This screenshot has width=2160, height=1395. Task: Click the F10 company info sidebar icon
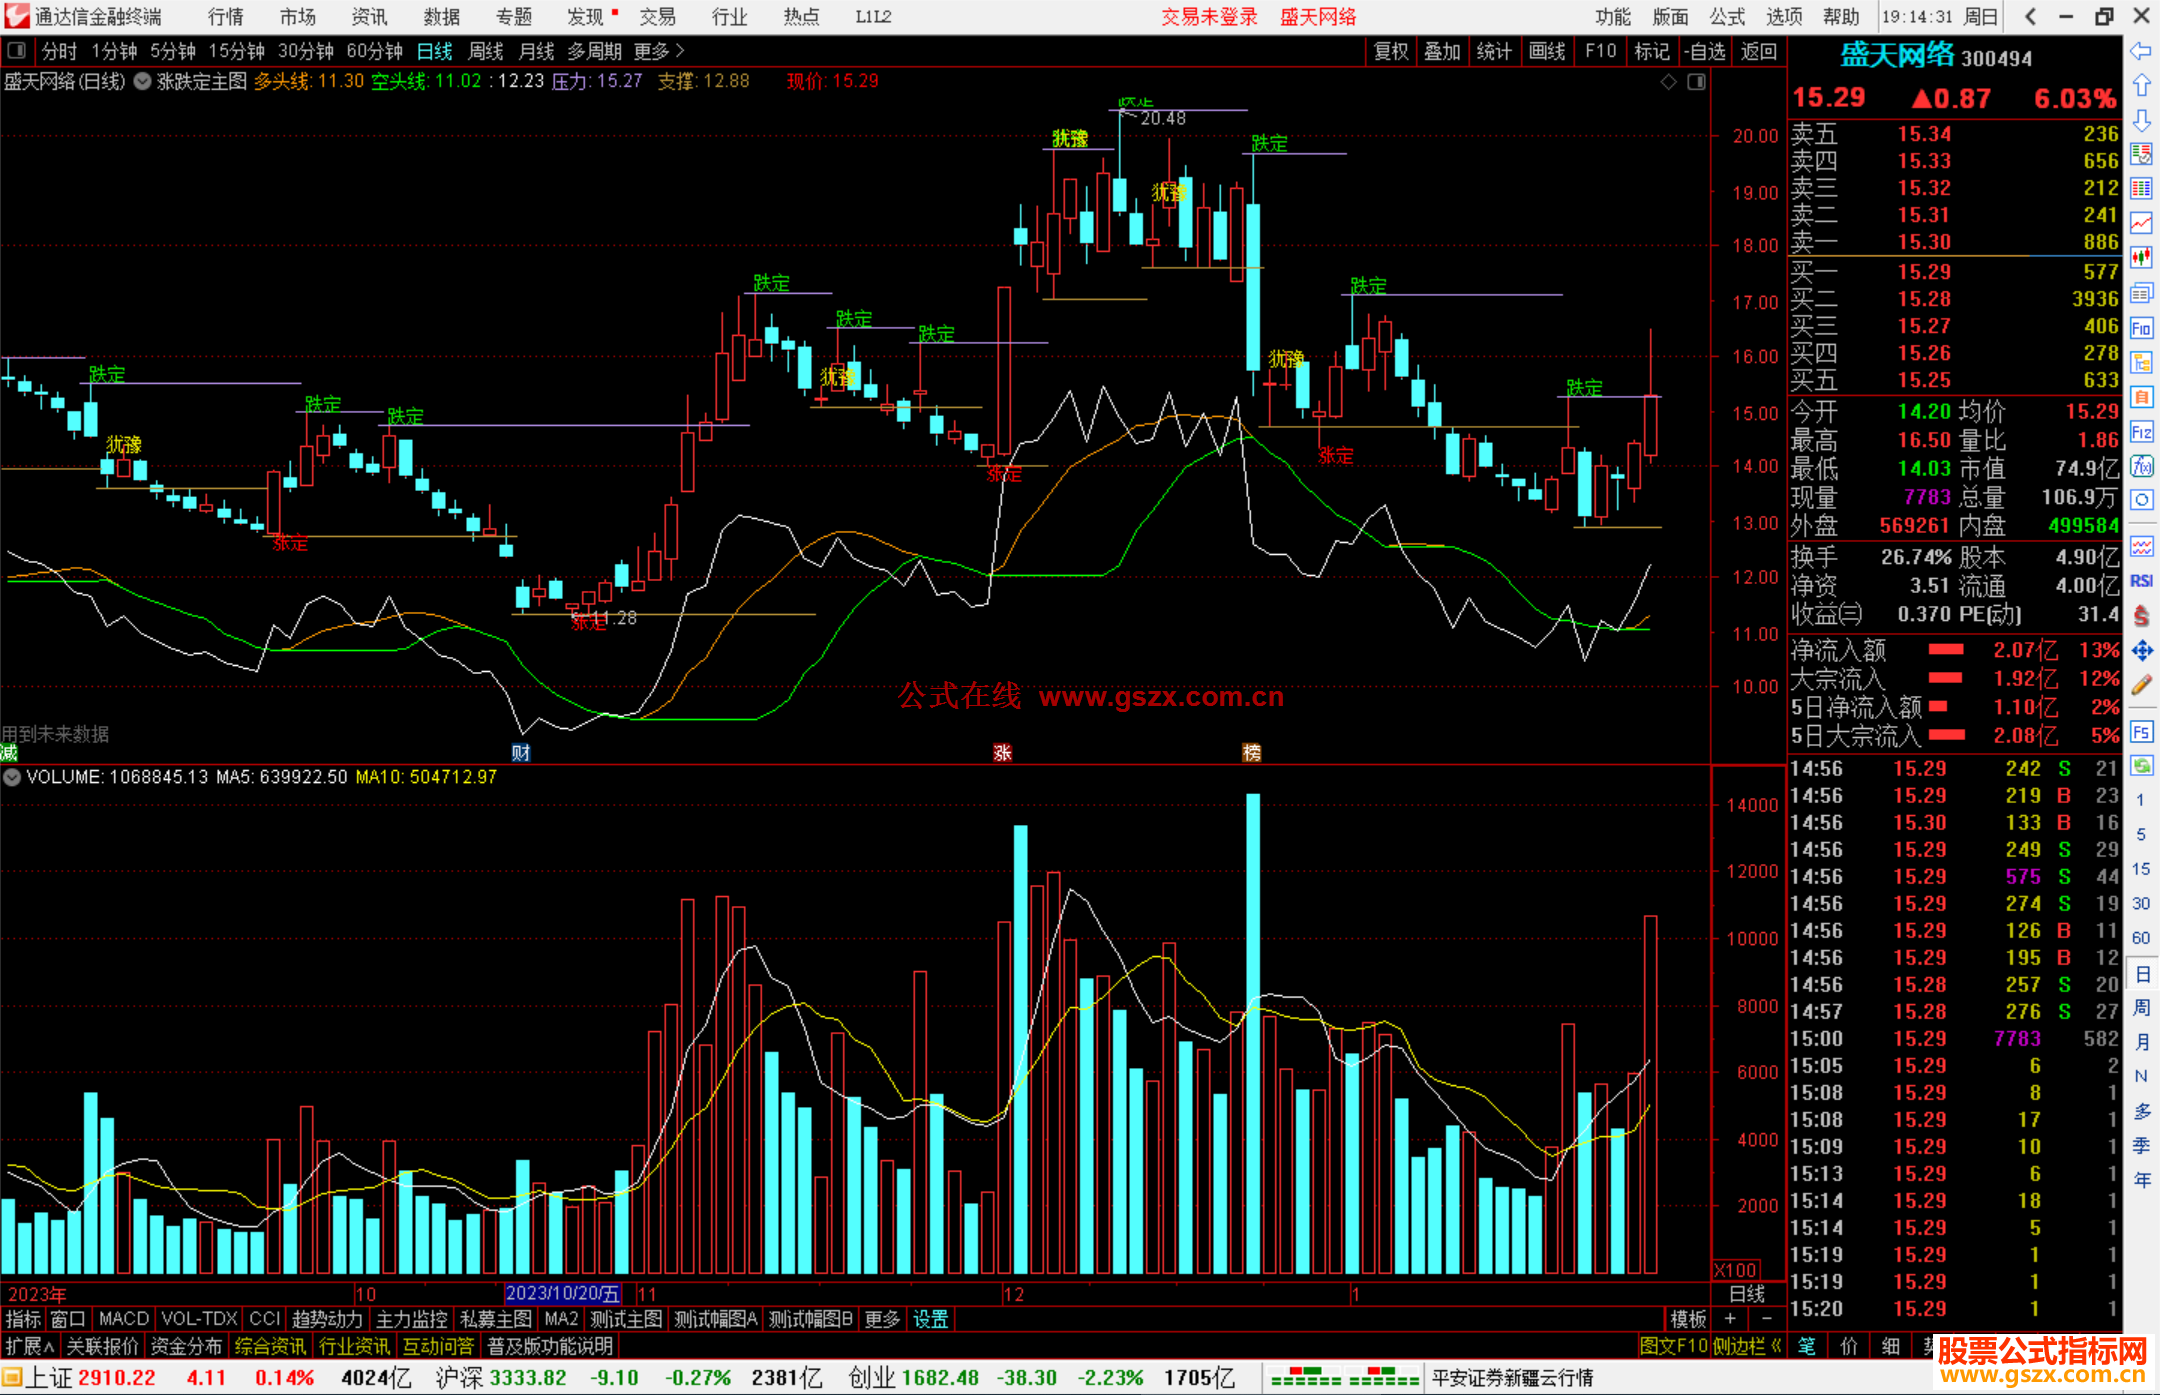tap(2141, 328)
